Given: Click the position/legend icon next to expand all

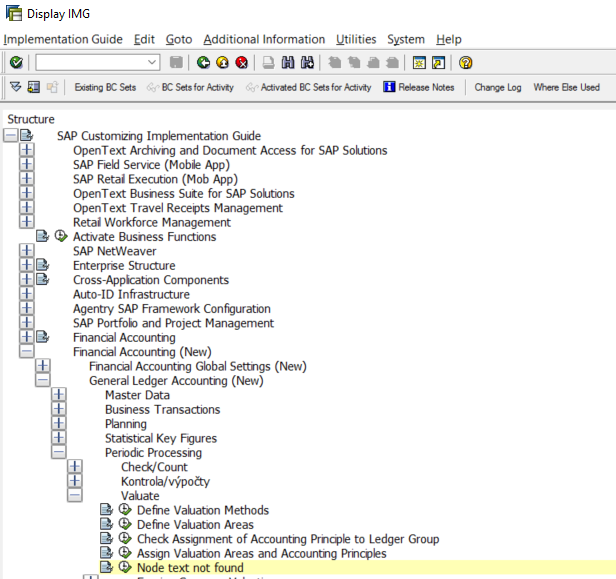Looking at the screenshot, I should pyautogui.click(x=34, y=87).
